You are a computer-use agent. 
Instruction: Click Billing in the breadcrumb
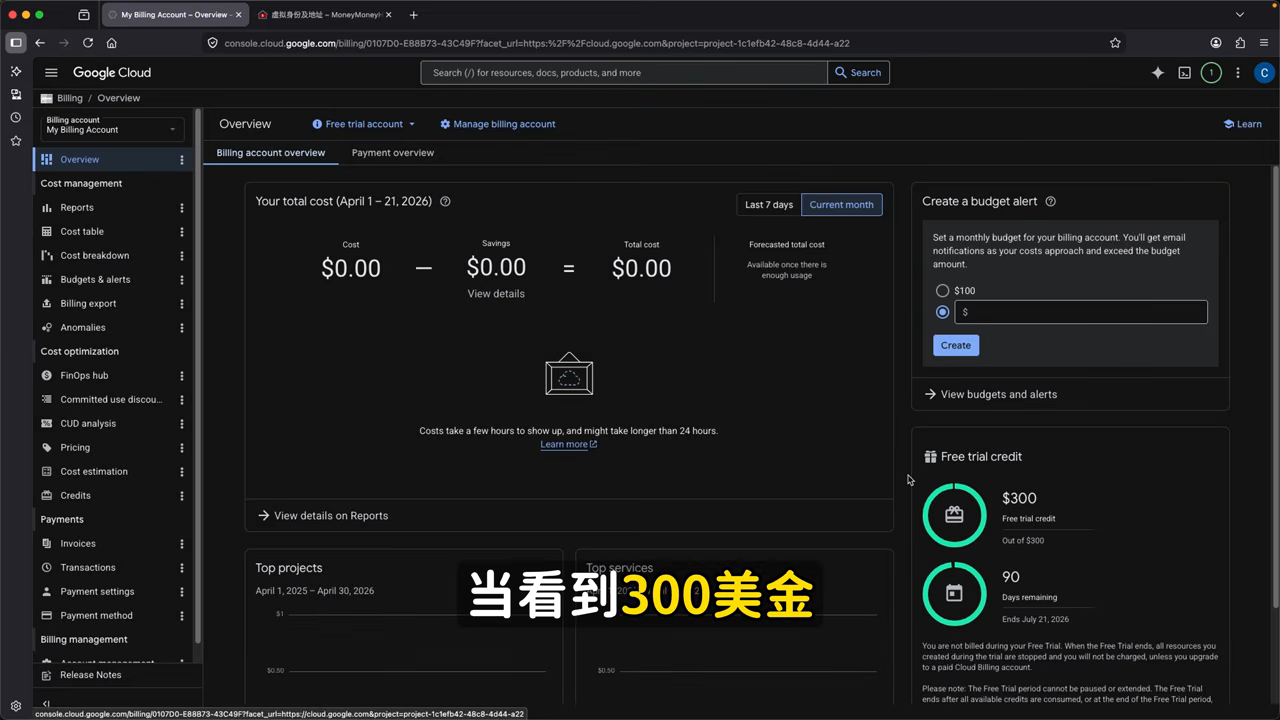pyautogui.click(x=70, y=98)
